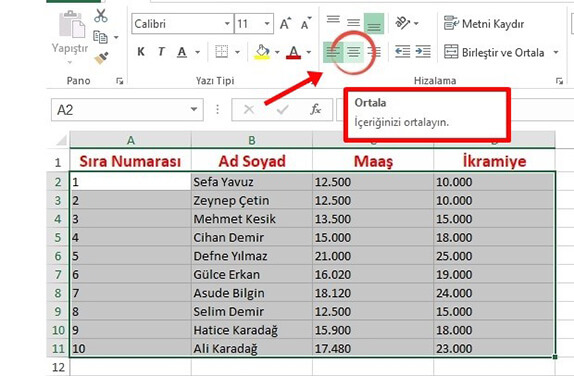Open the Pano dialog launcher
The width and height of the screenshot is (574, 376).
tap(119, 81)
